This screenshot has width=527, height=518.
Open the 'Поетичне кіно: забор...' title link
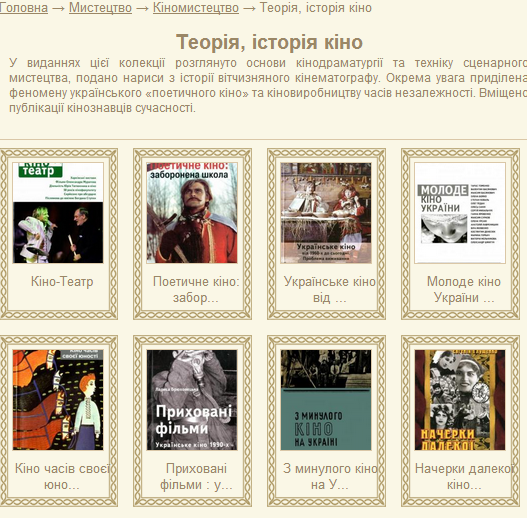(x=196, y=290)
